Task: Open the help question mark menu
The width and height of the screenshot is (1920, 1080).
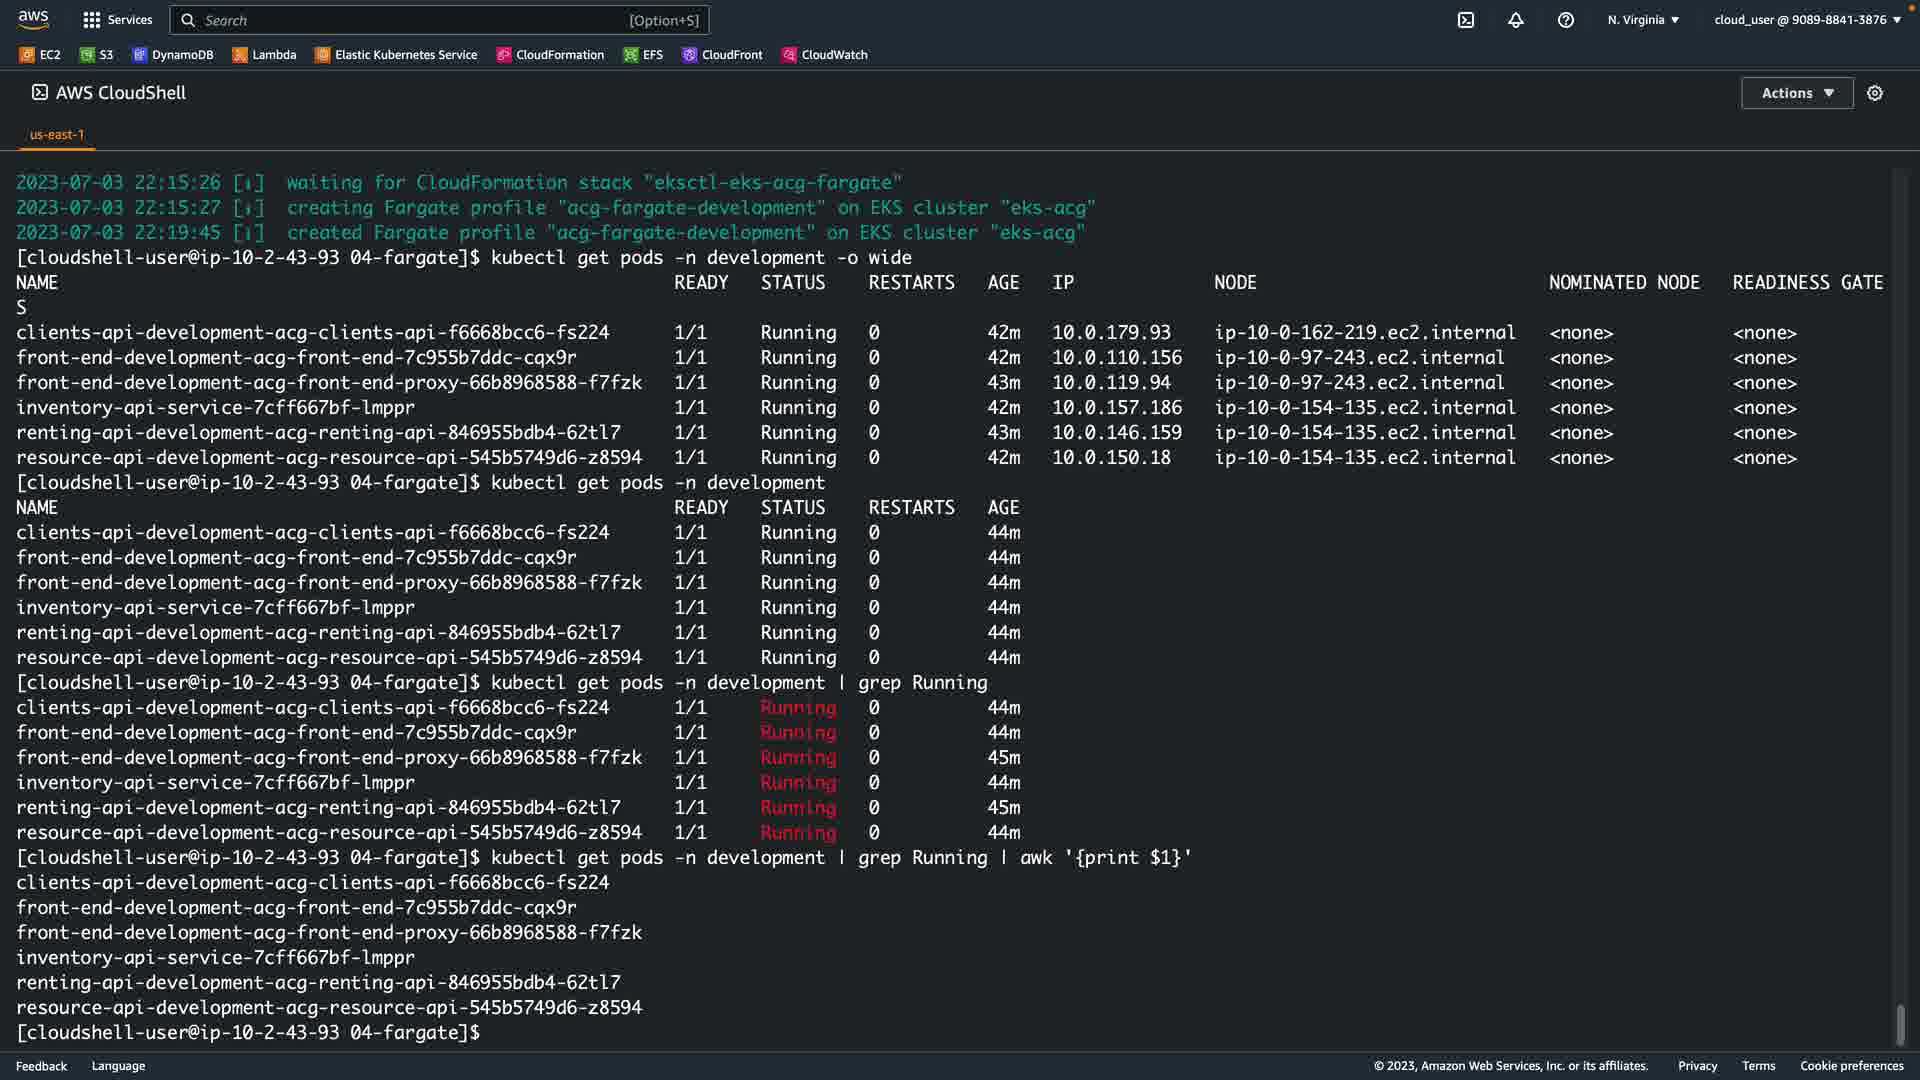Action: point(1565,20)
